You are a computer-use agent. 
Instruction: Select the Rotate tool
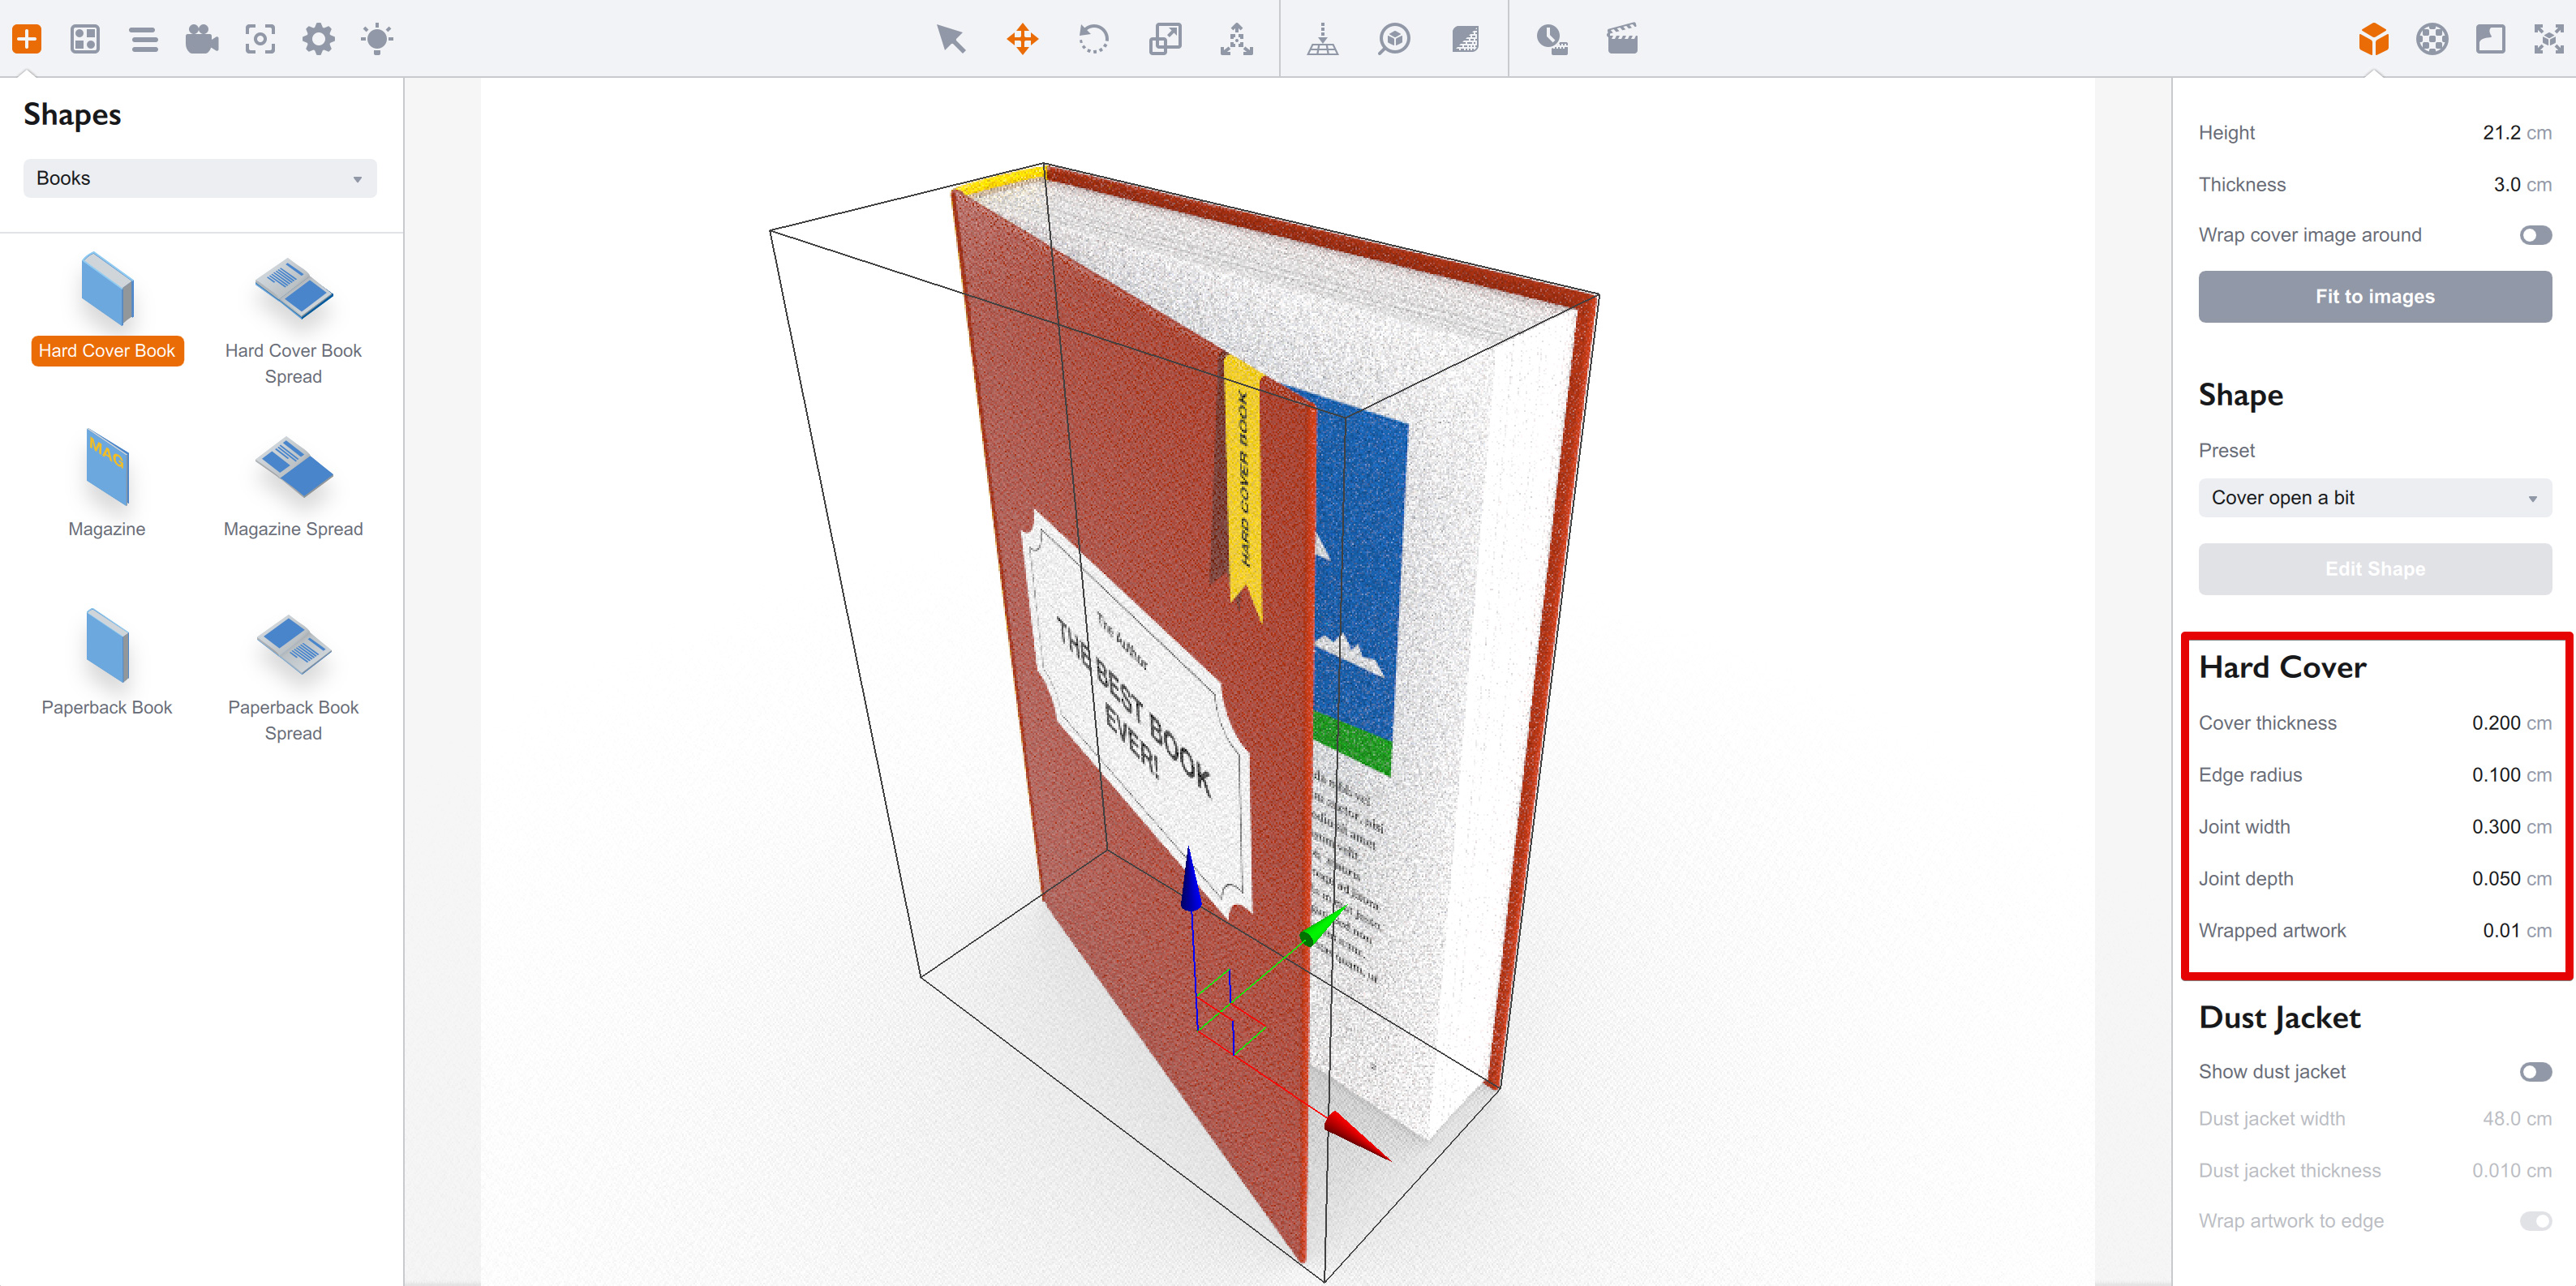1093,40
